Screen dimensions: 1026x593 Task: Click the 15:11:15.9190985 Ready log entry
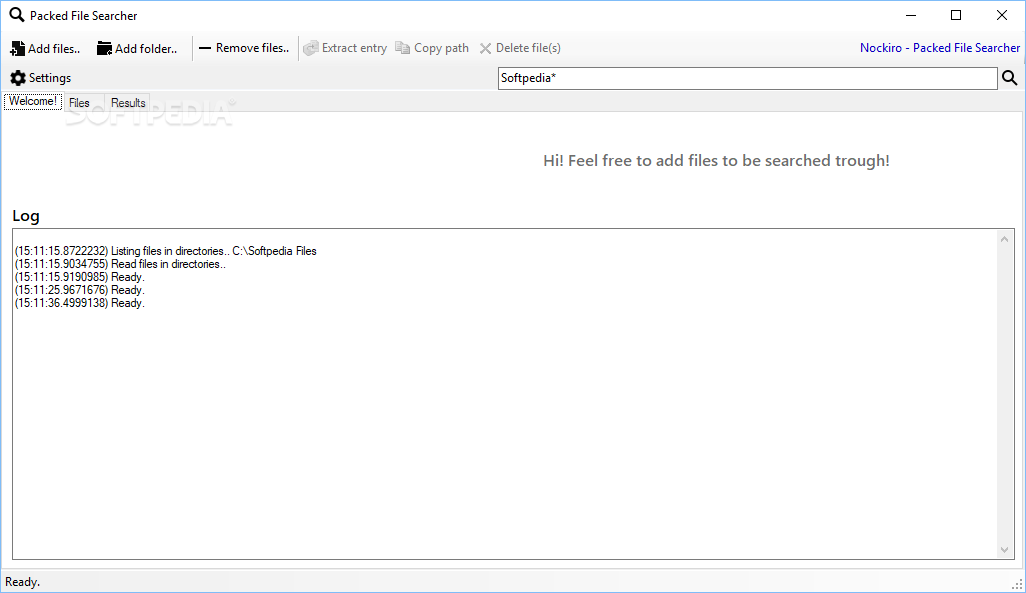pos(80,277)
